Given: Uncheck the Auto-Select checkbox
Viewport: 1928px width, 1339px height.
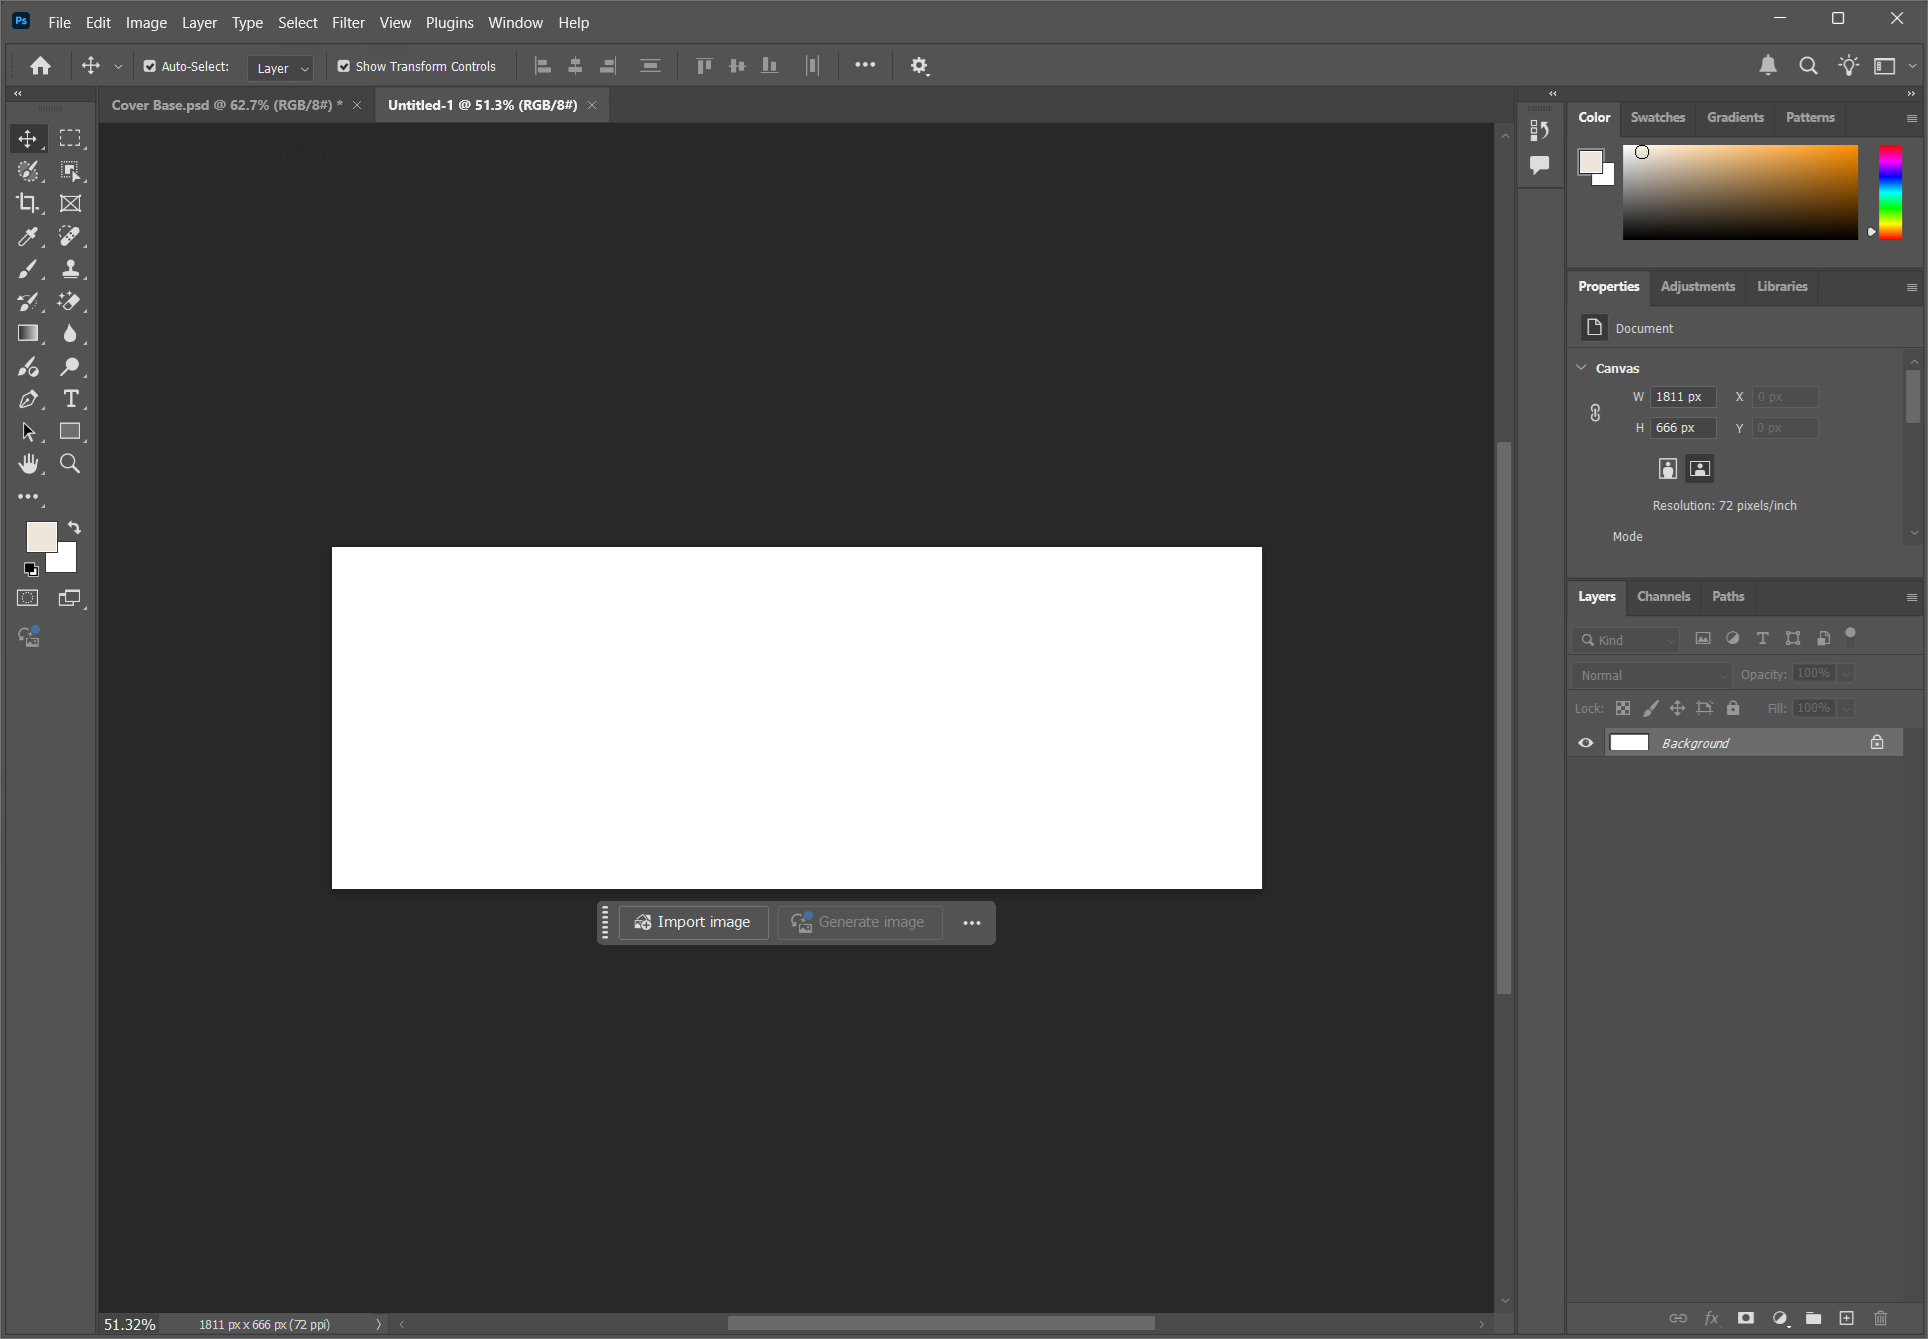Looking at the screenshot, I should pos(150,66).
